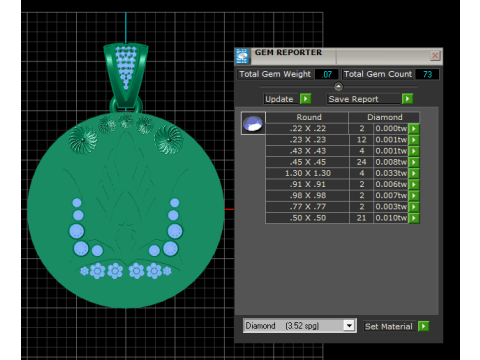This screenshot has width=480, height=360.
Task: Select the .50 X .50 size cell
Action: [308, 218]
